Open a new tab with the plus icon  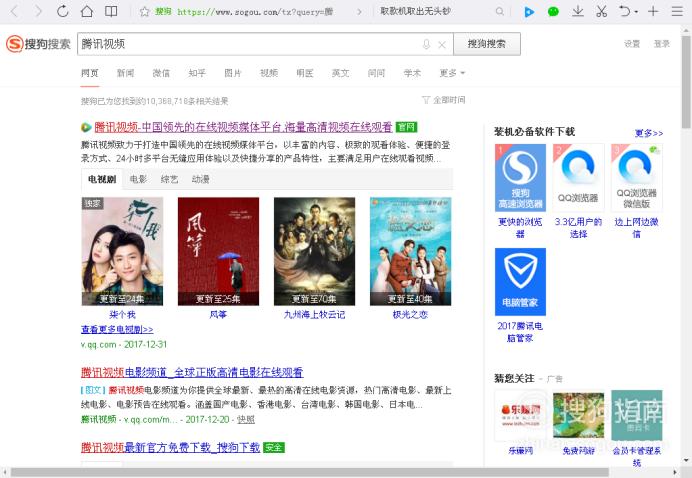coord(653,11)
